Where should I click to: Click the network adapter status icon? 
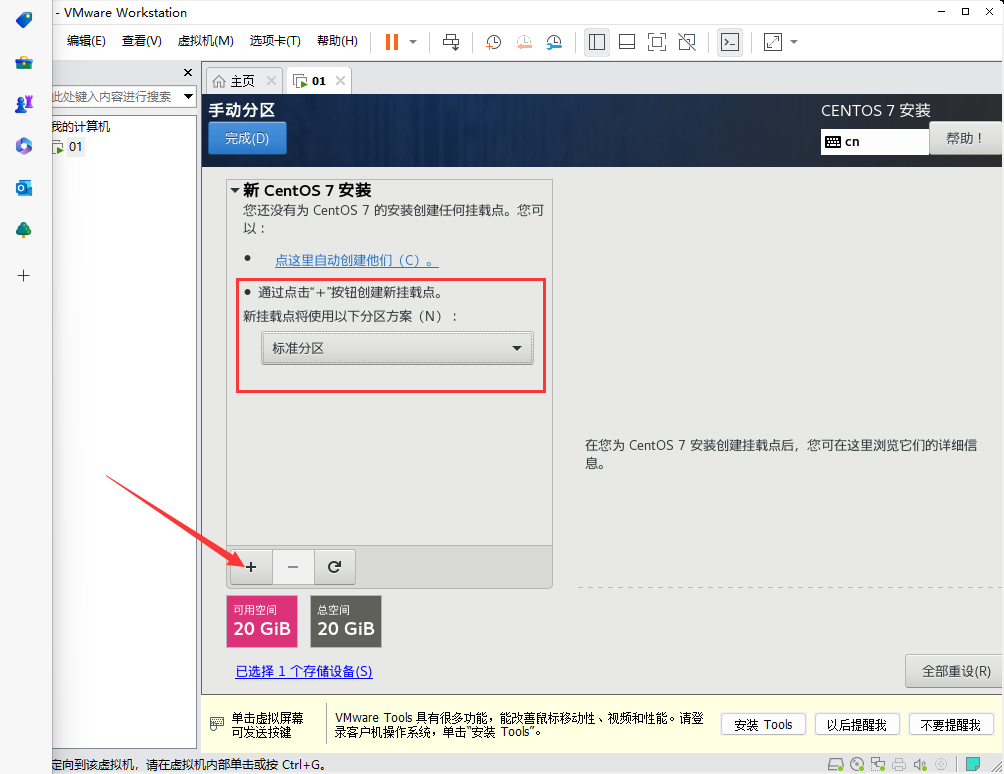coord(878,764)
